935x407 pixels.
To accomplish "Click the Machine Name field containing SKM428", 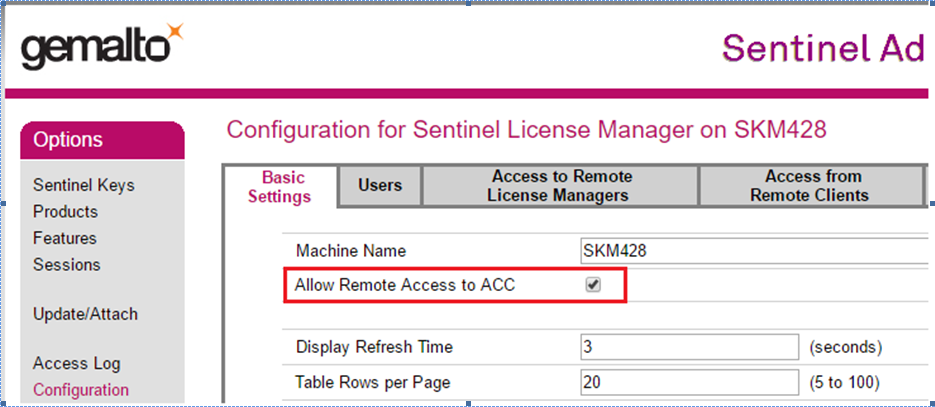I will coord(690,251).
